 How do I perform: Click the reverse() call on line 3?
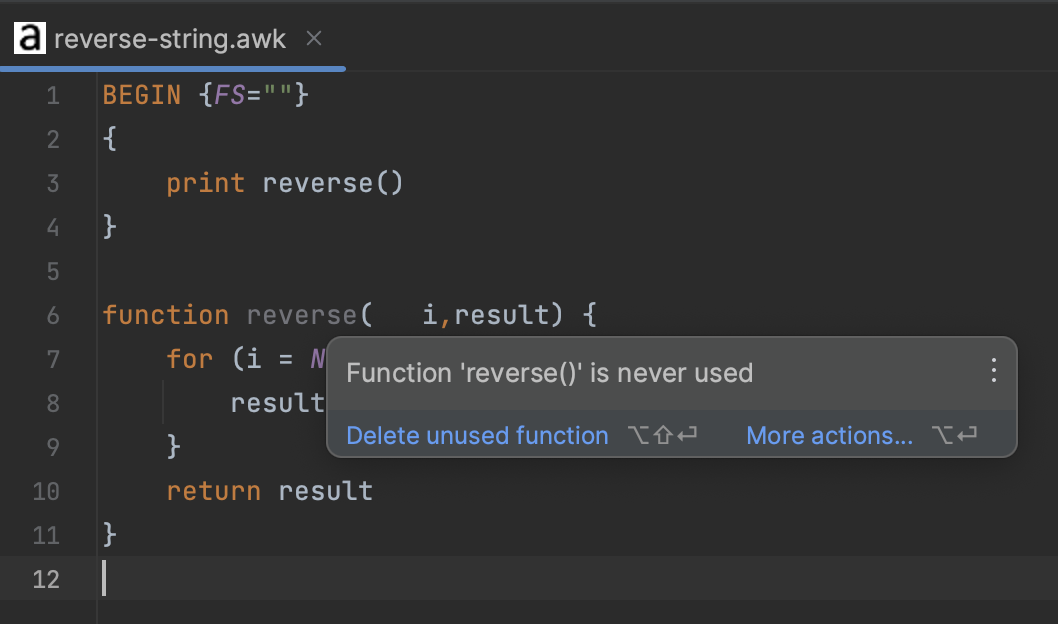(333, 183)
